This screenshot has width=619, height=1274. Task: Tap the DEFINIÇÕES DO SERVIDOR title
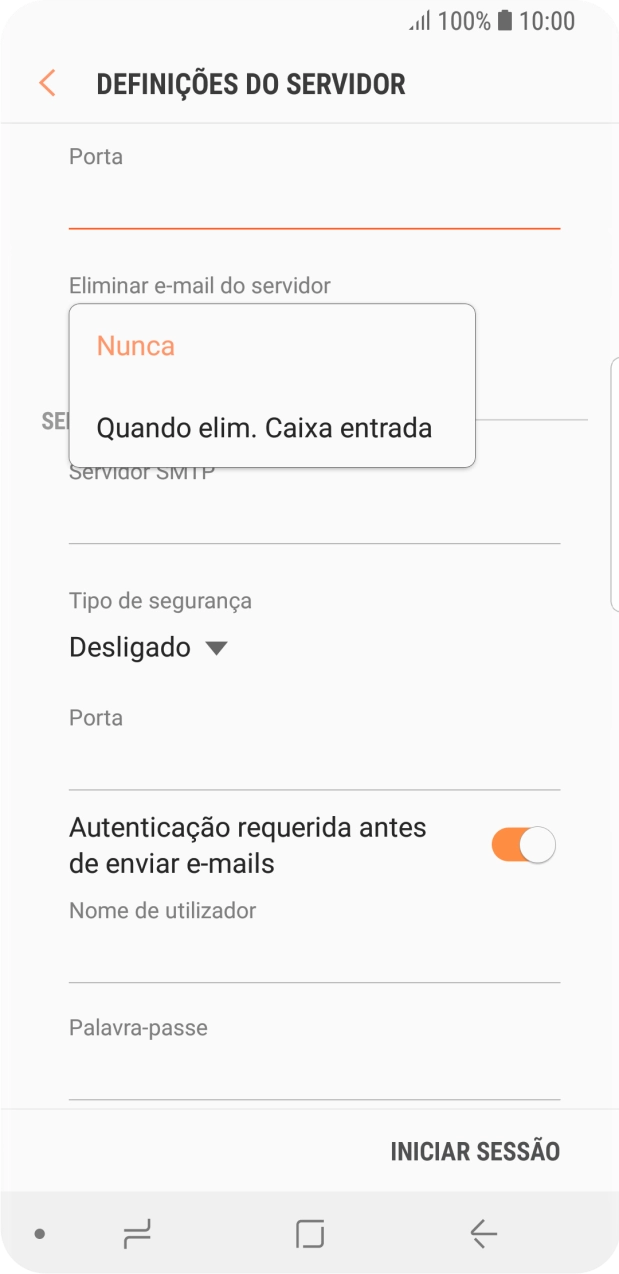(250, 83)
